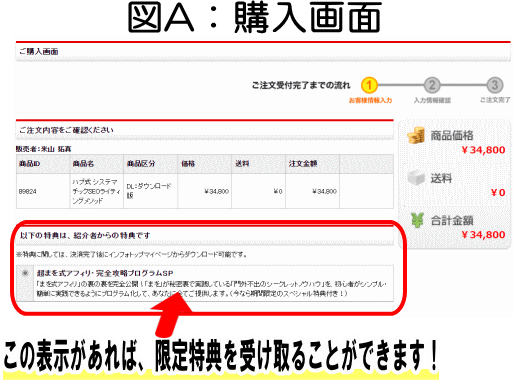This screenshot has height=380, width=513.
Task: Click the ご注文完了 step label
Action: pos(495,100)
